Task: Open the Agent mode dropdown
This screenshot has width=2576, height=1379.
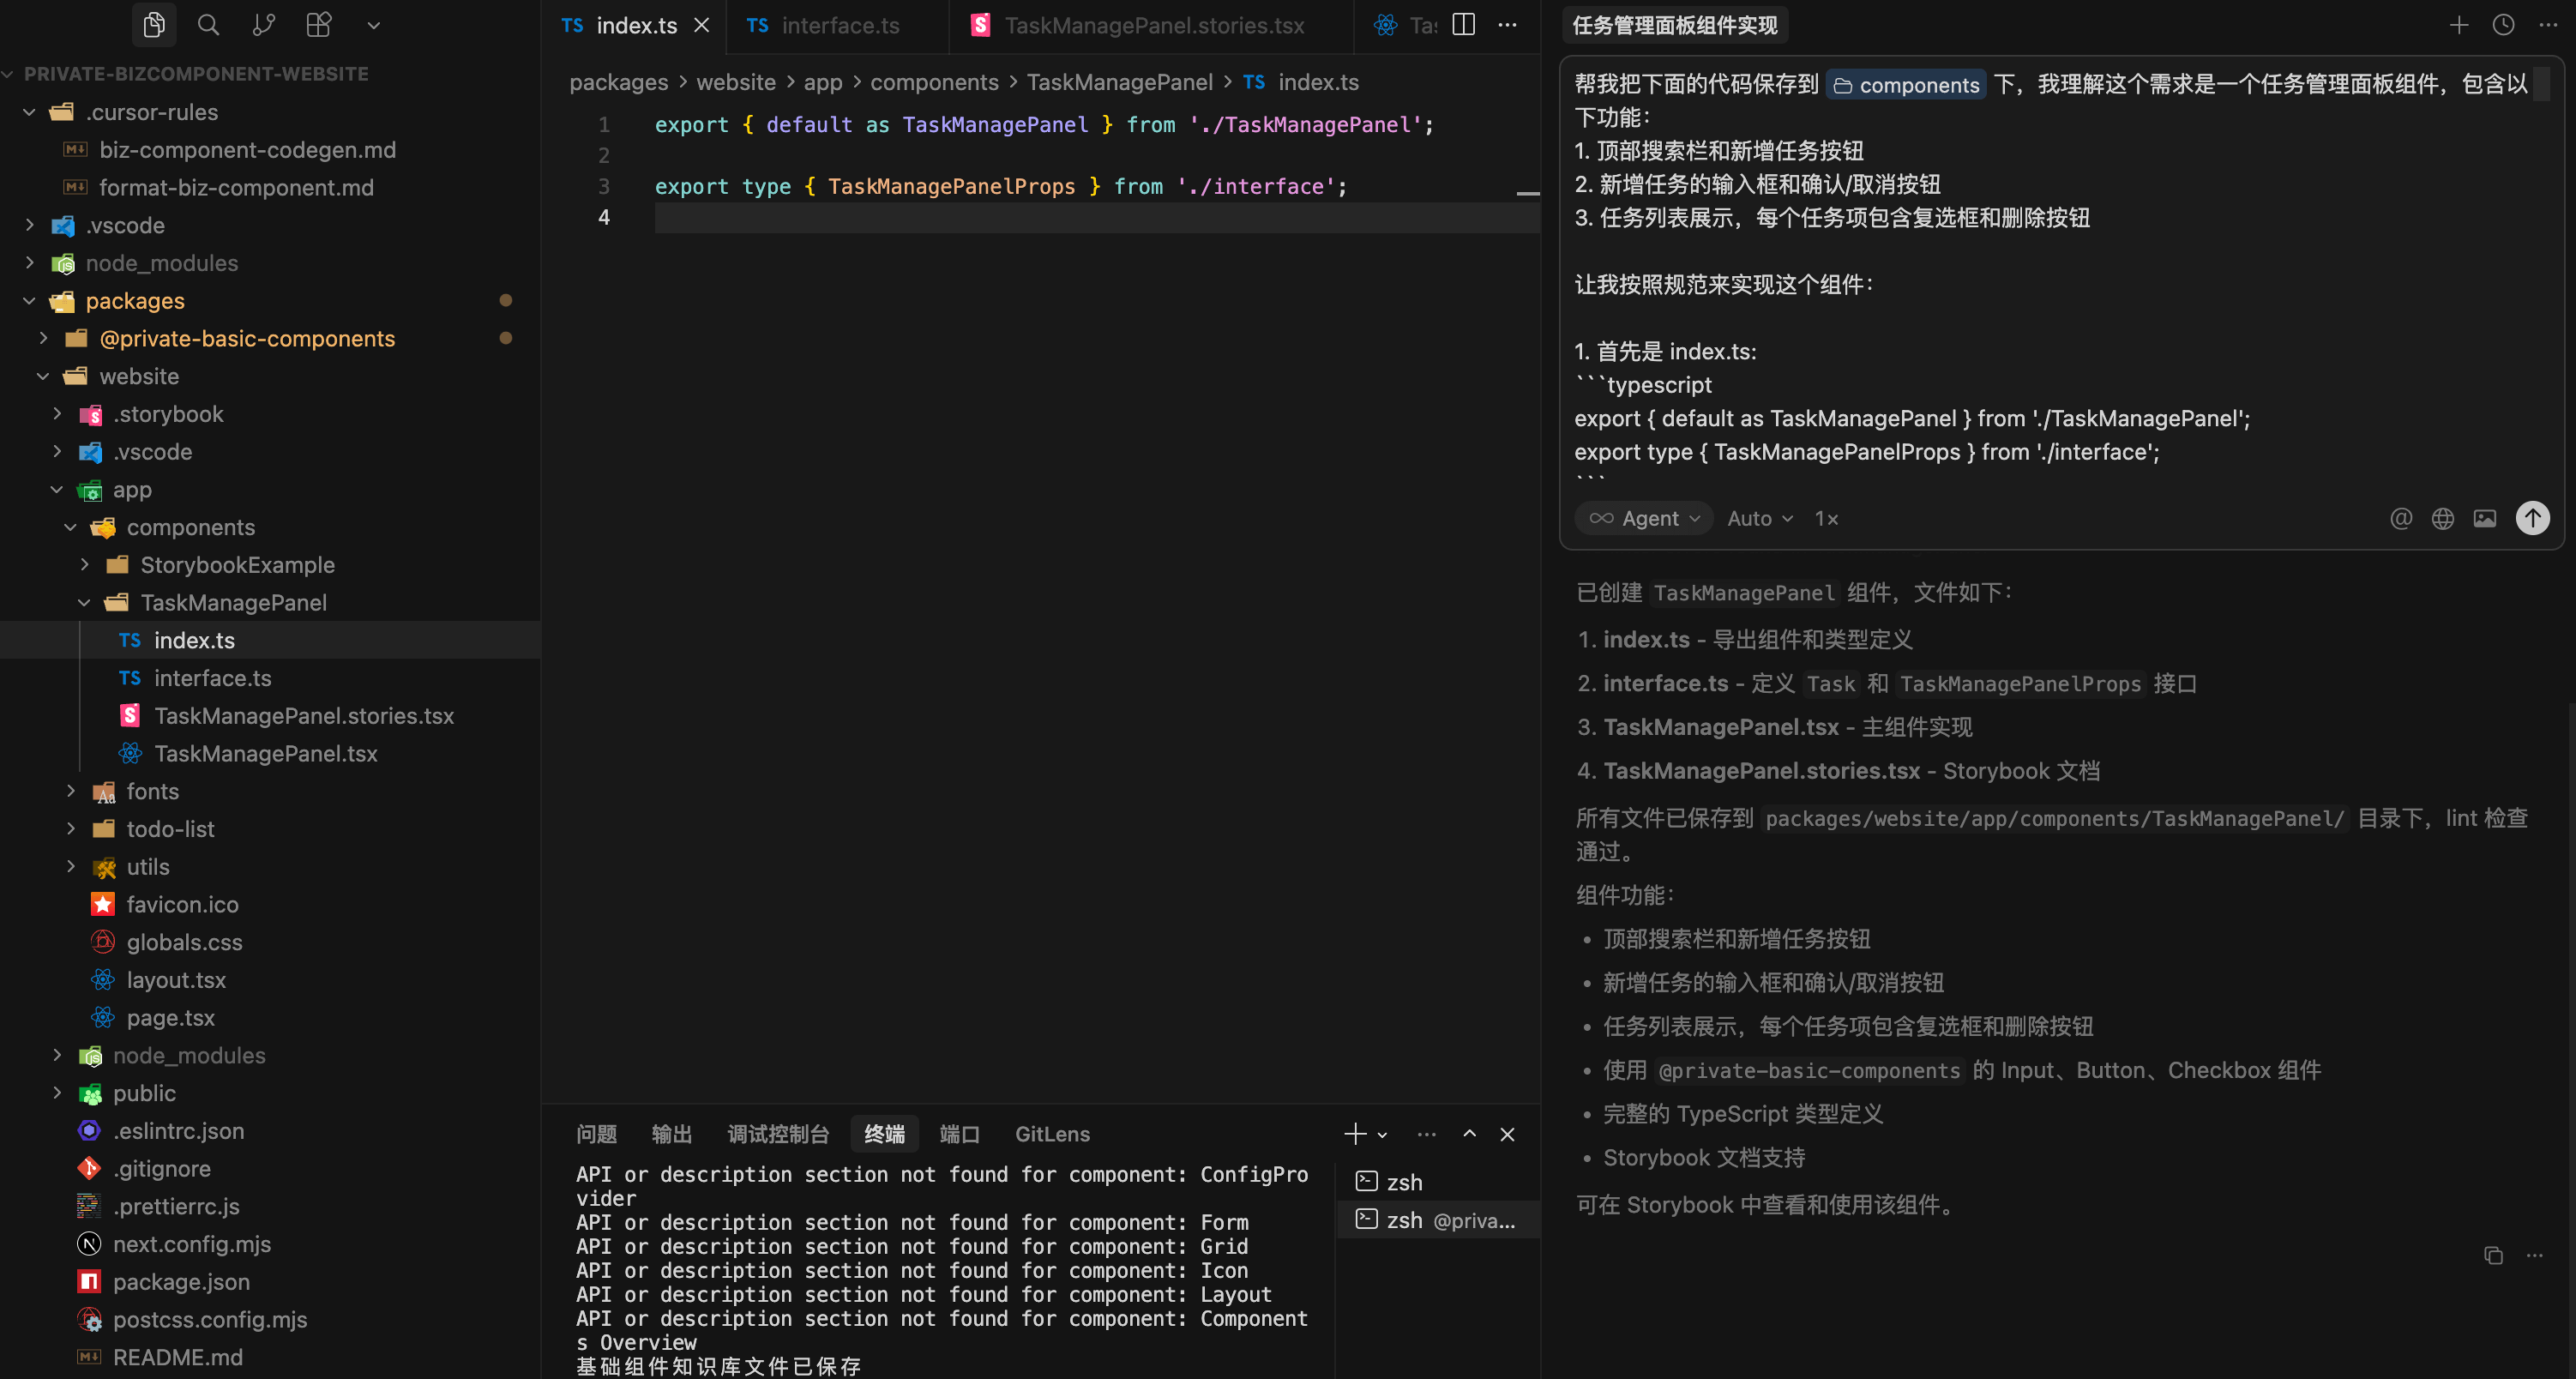Action: [1645, 518]
